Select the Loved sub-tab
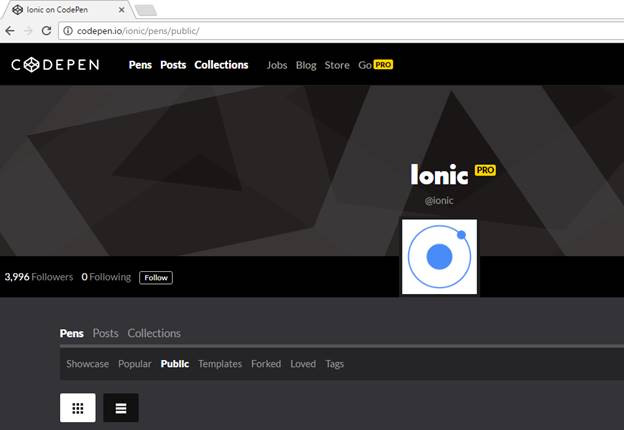 click(x=303, y=364)
